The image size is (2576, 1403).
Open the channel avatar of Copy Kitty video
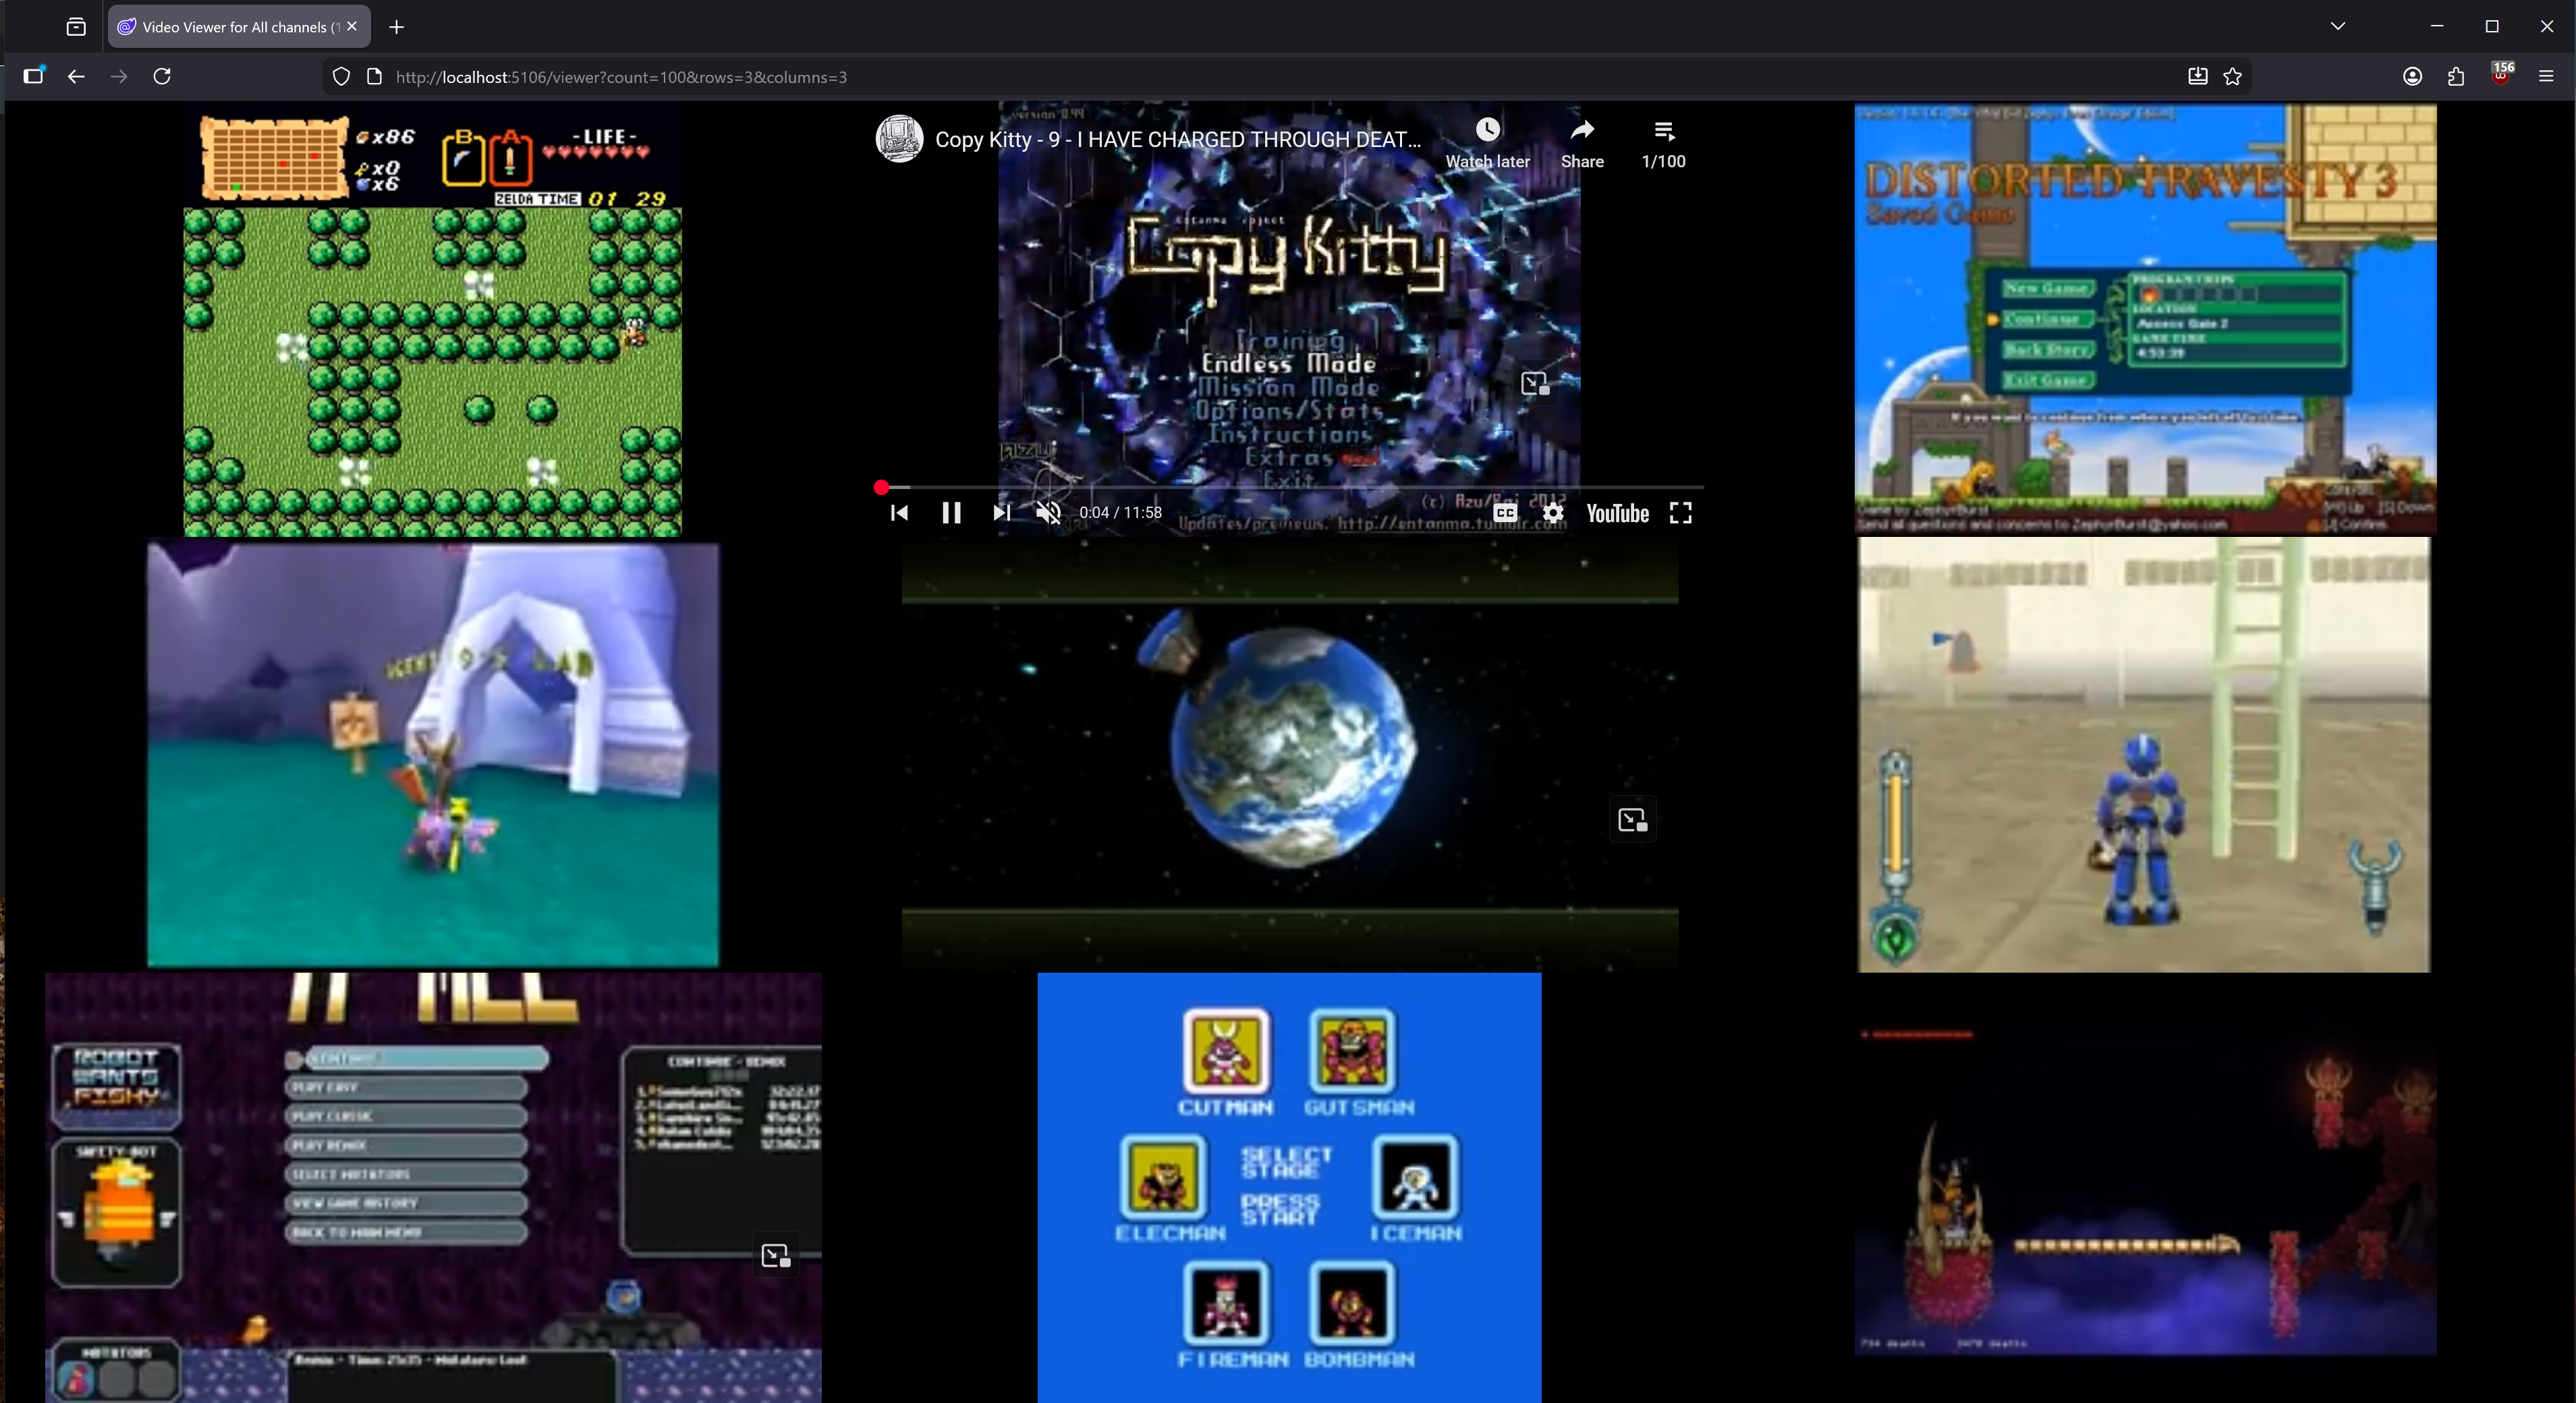click(x=899, y=139)
